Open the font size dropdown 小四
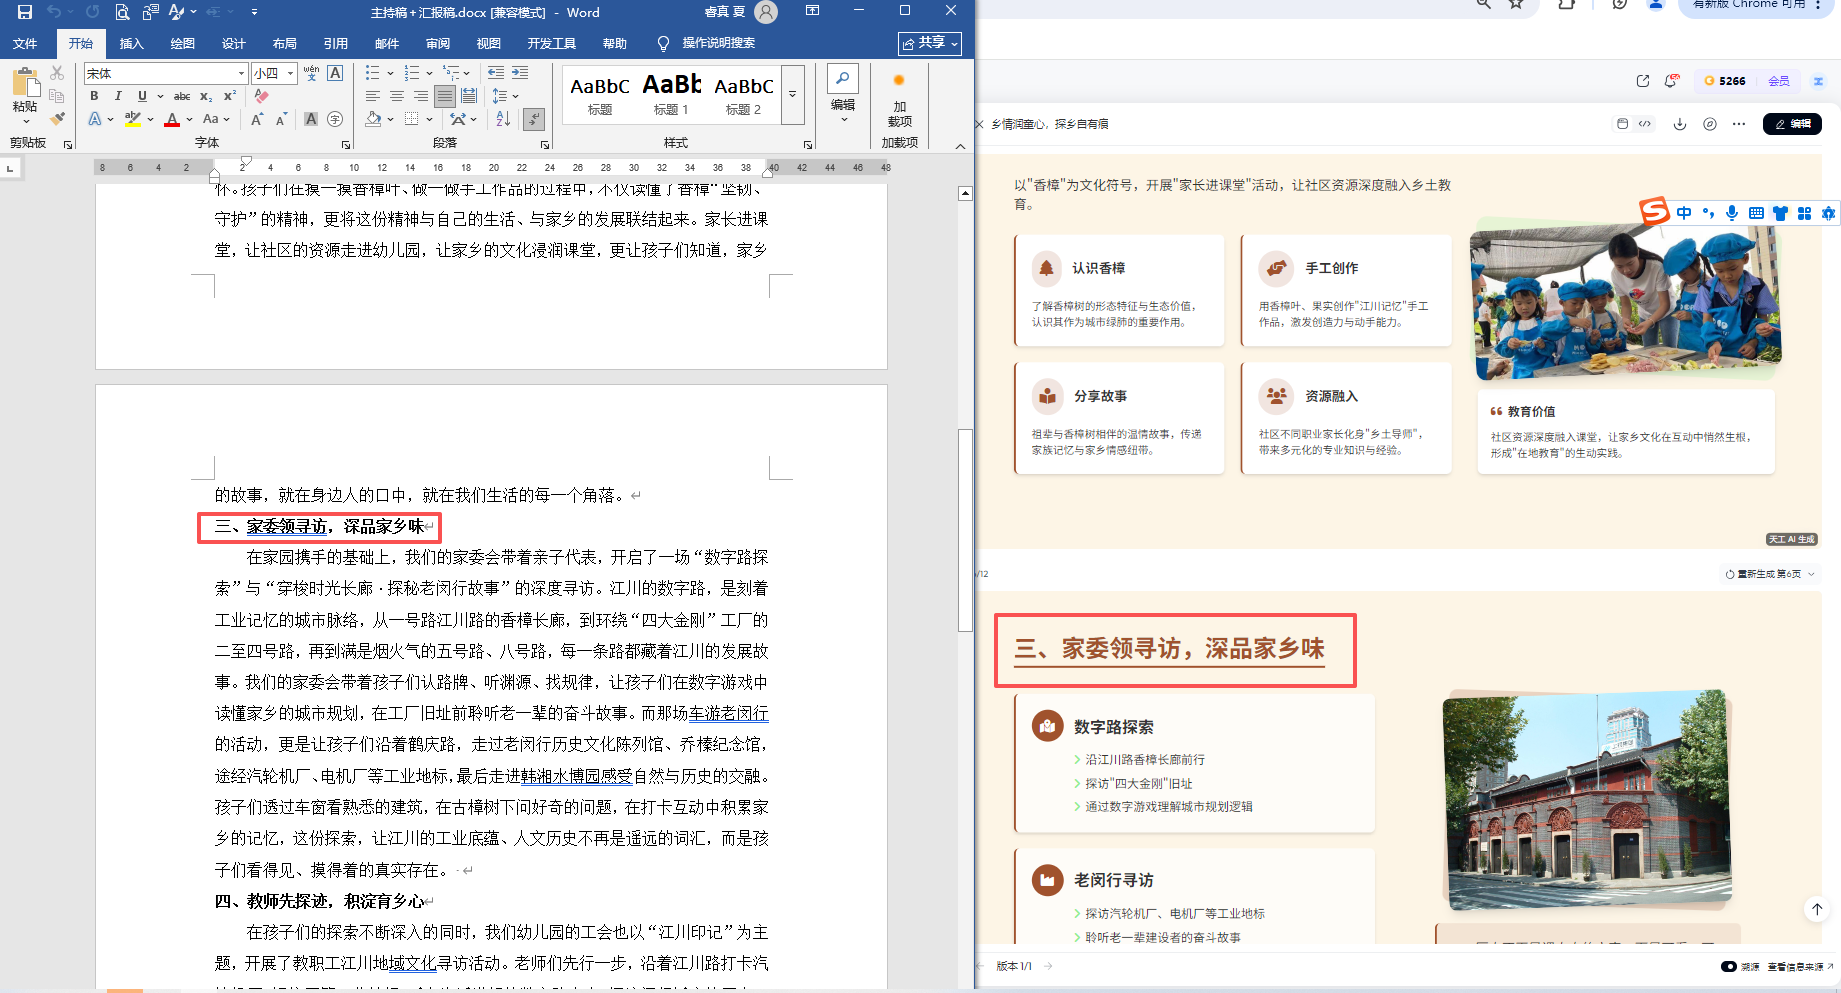Screen dimensions: 1841x993 (290, 73)
